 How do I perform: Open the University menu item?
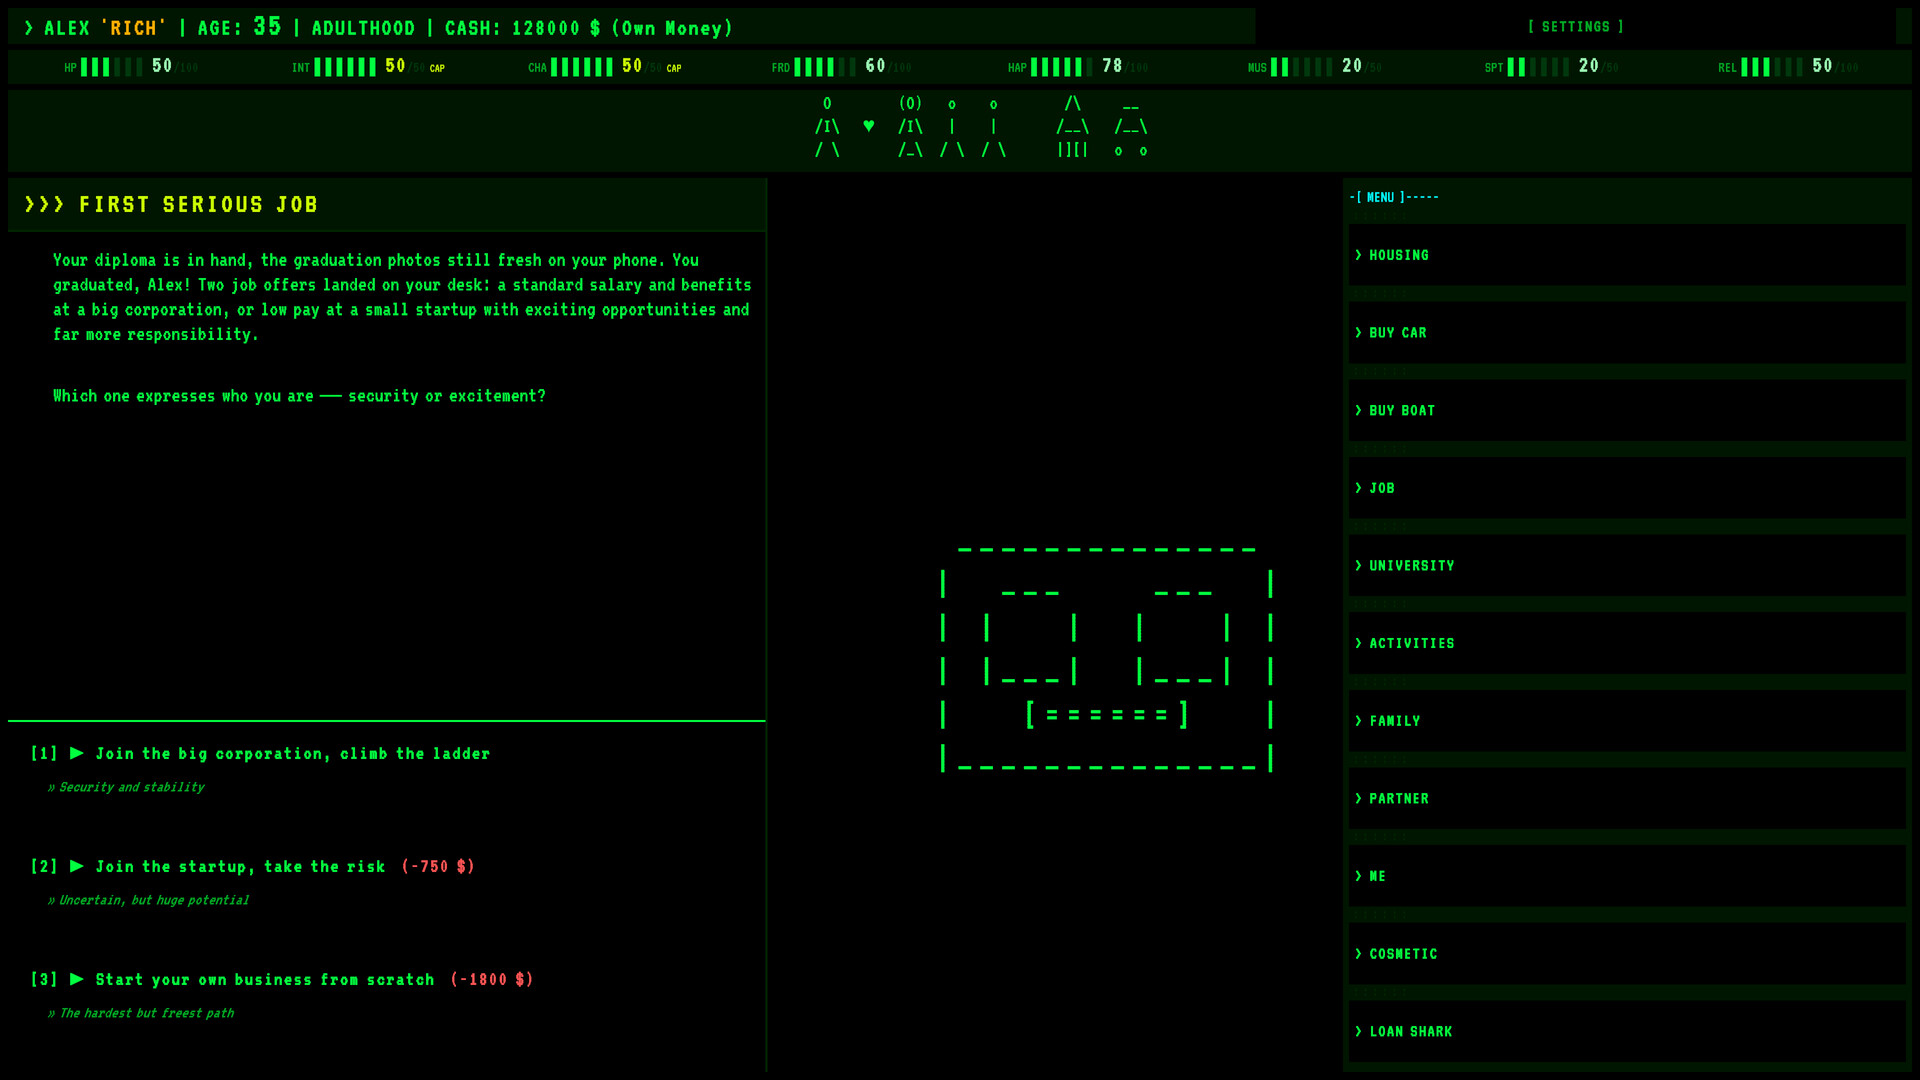[1627, 566]
